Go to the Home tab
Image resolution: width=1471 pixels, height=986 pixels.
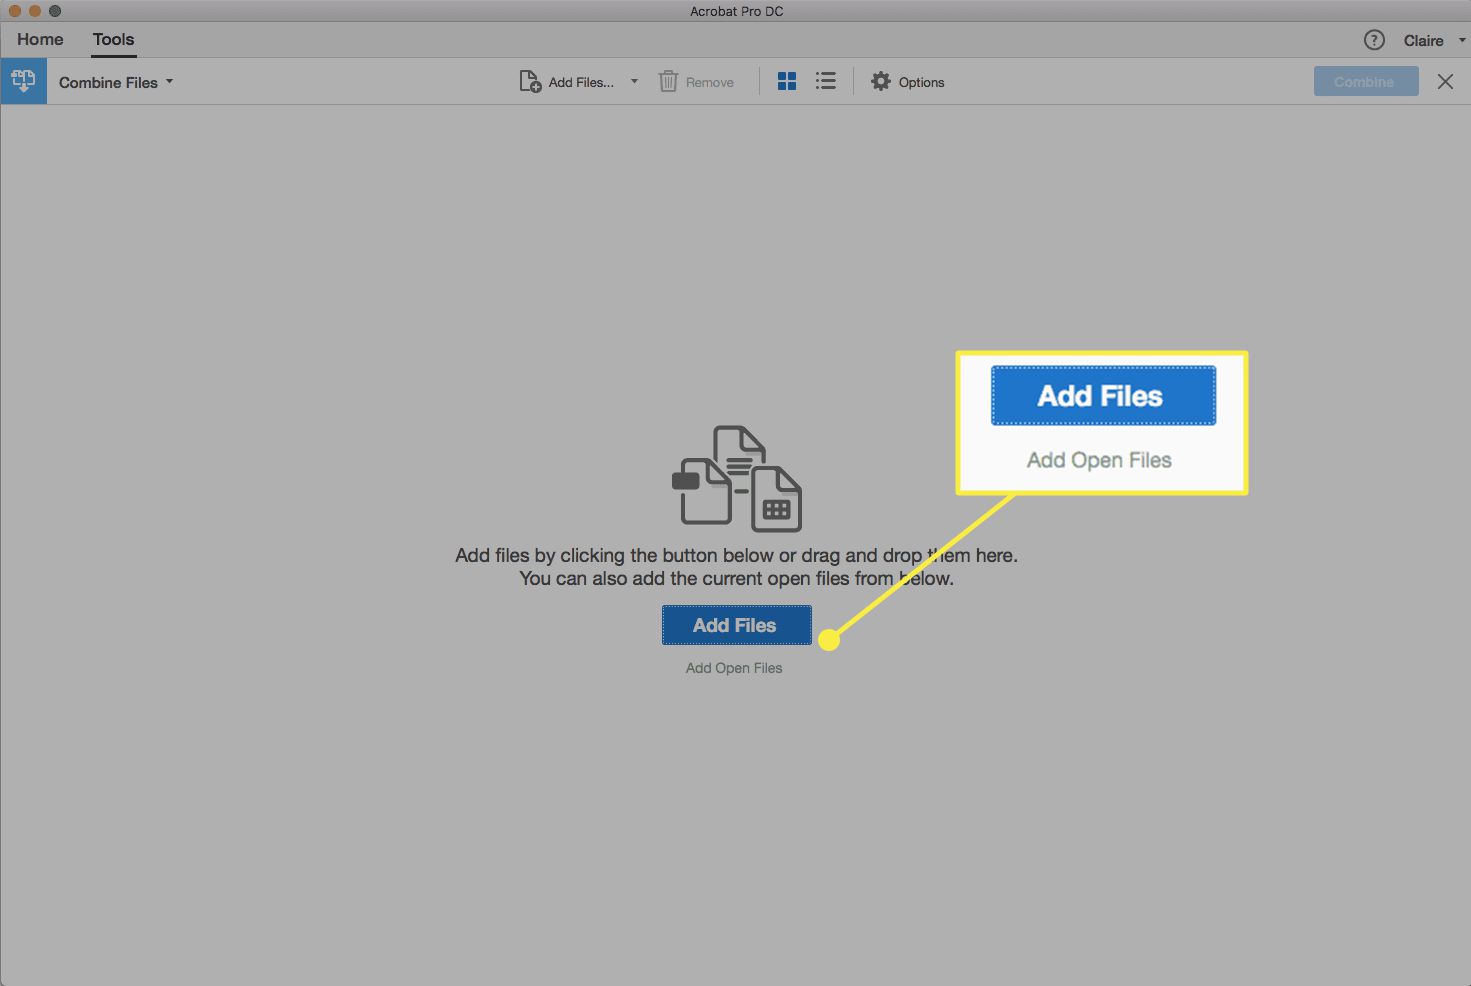click(40, 39)
